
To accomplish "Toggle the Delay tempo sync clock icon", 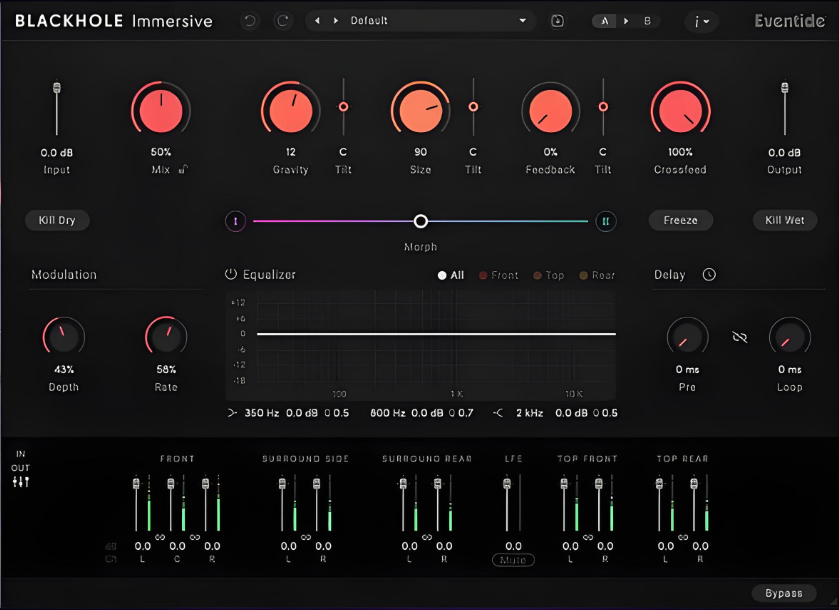I will point(709,274).
